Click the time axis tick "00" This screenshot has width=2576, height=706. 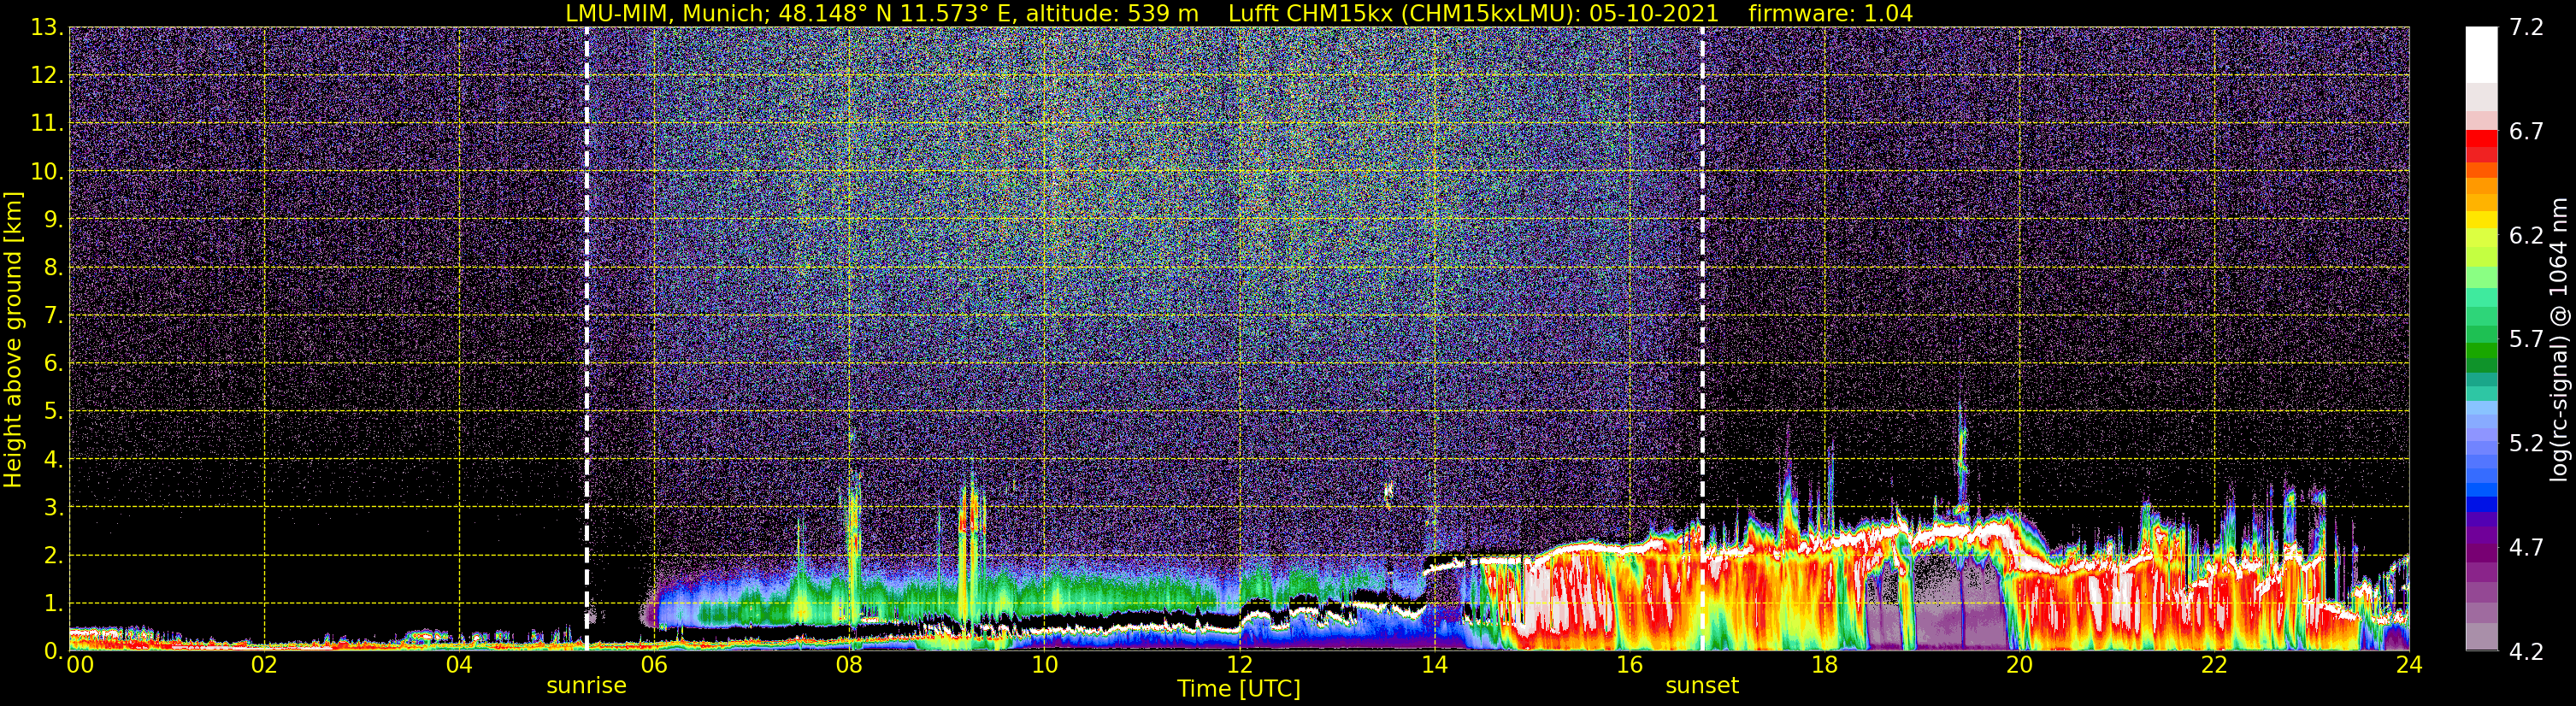tap(80, 665)
